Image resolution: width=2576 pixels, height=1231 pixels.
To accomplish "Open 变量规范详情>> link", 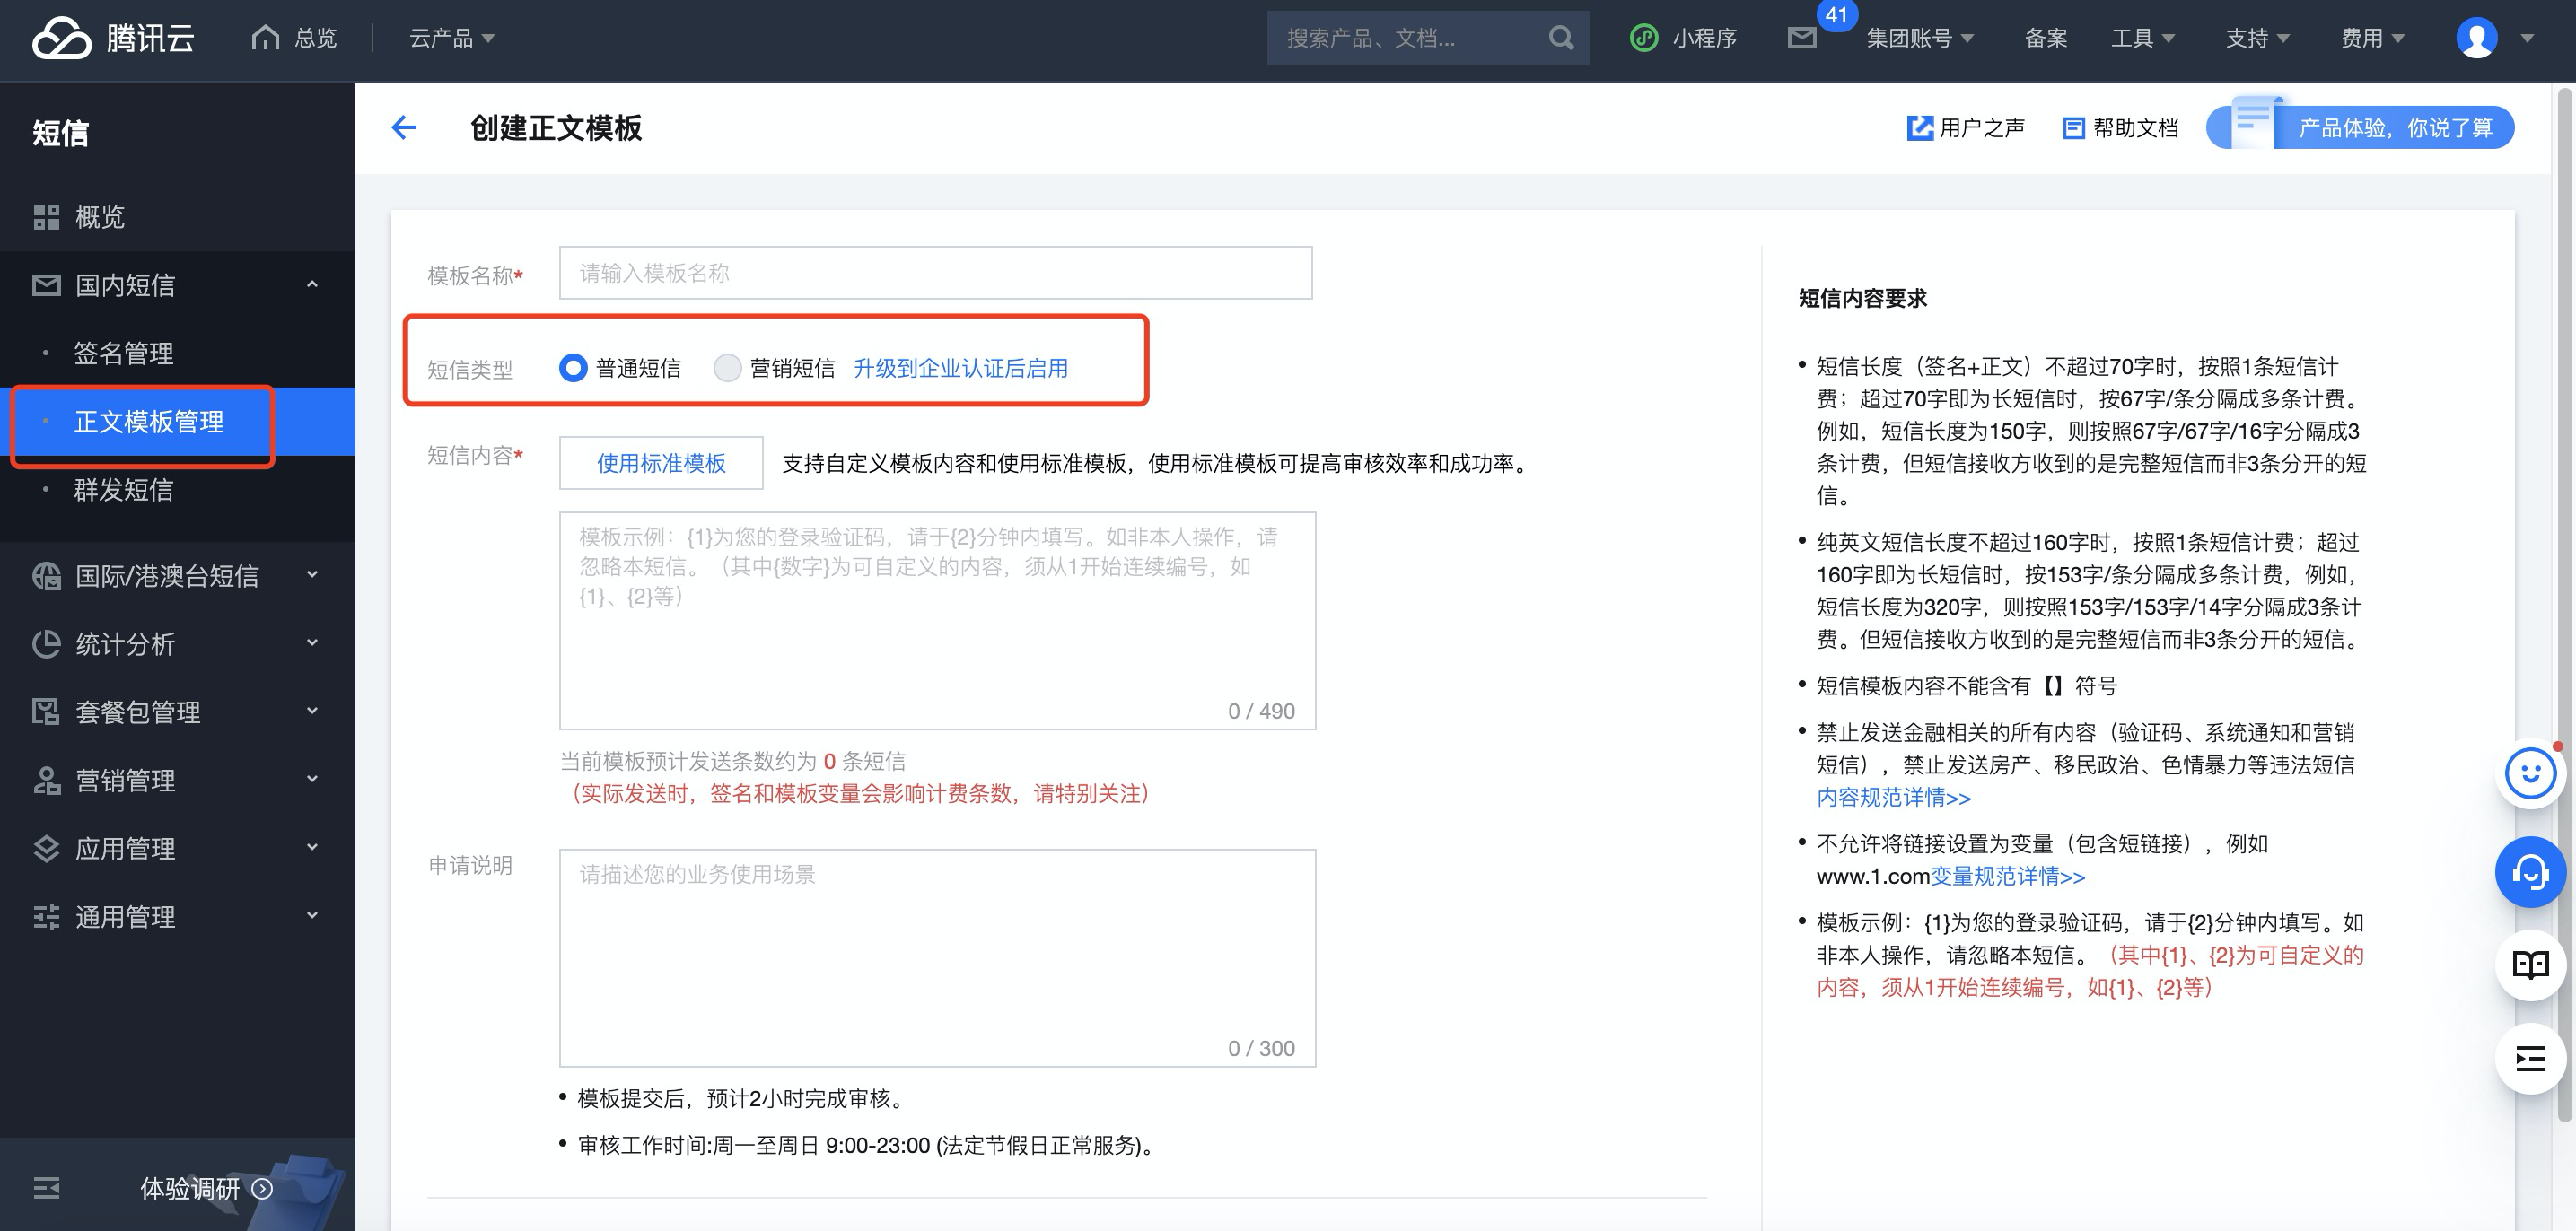I will click(x=2007, y=876).
